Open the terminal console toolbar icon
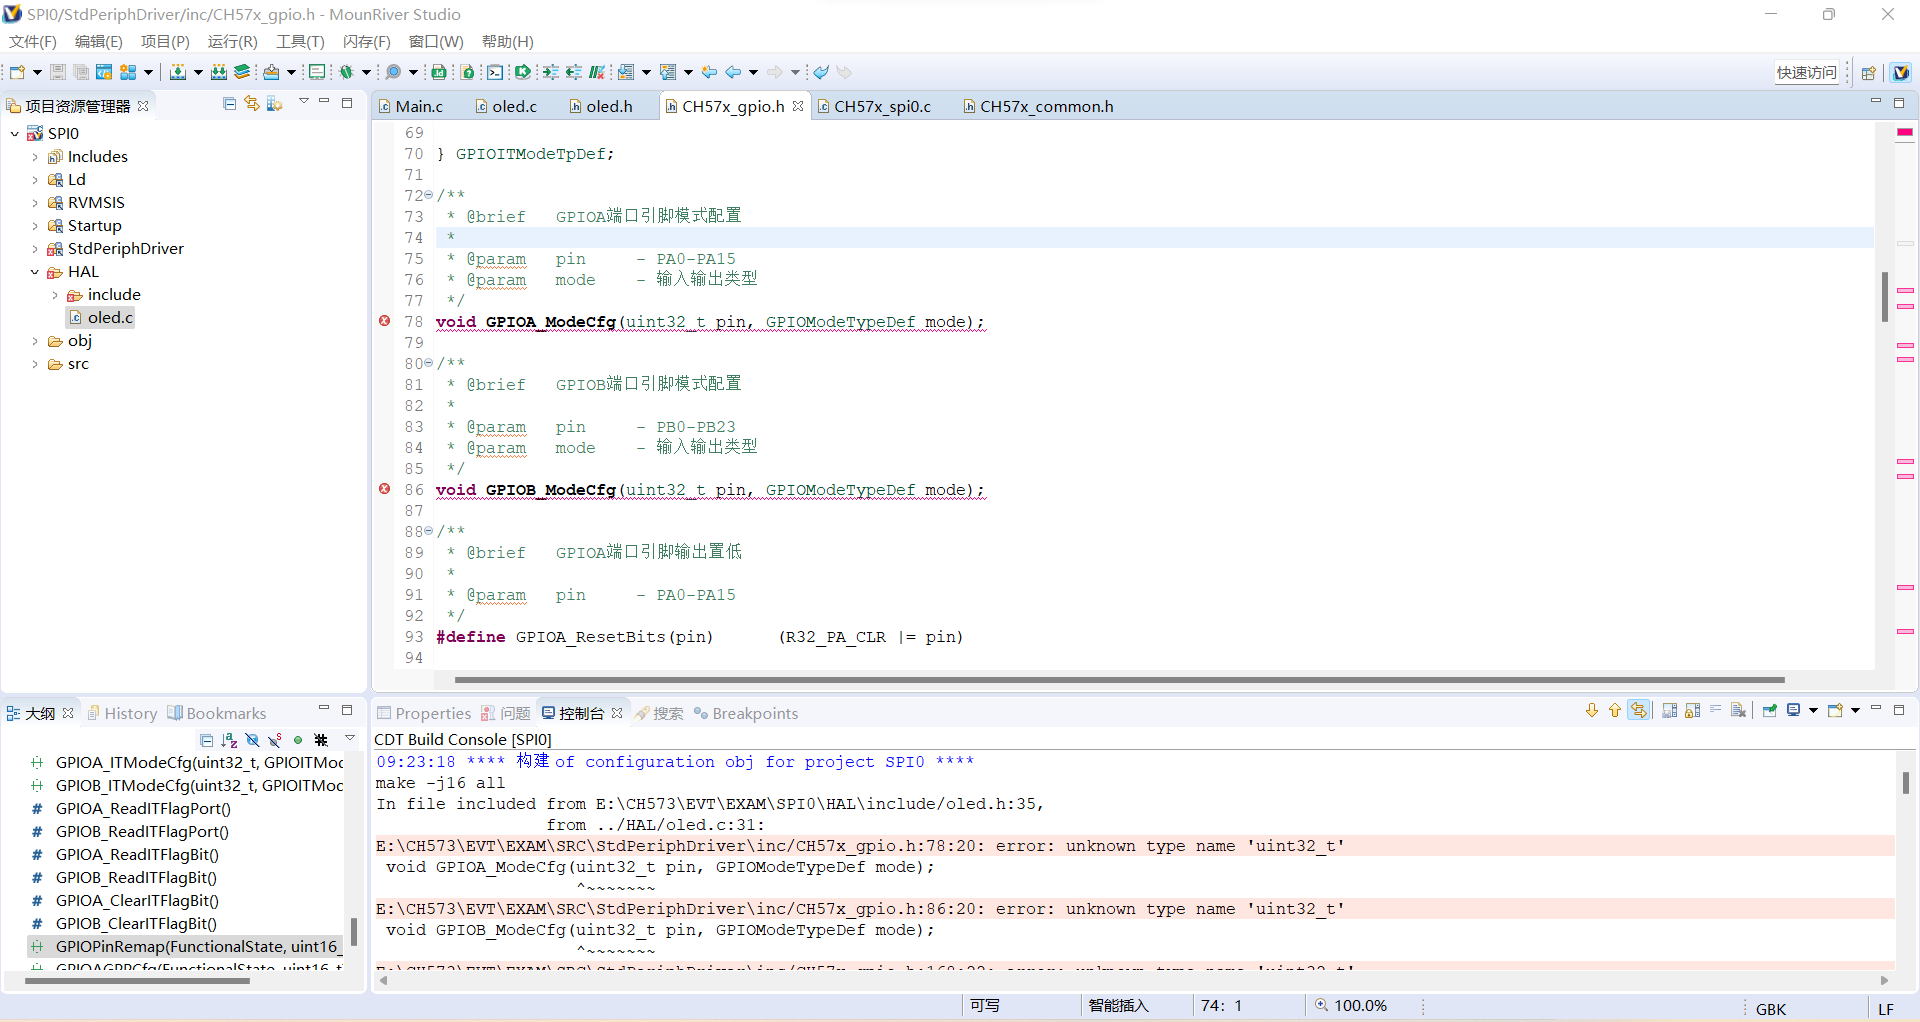 [495, 72]
